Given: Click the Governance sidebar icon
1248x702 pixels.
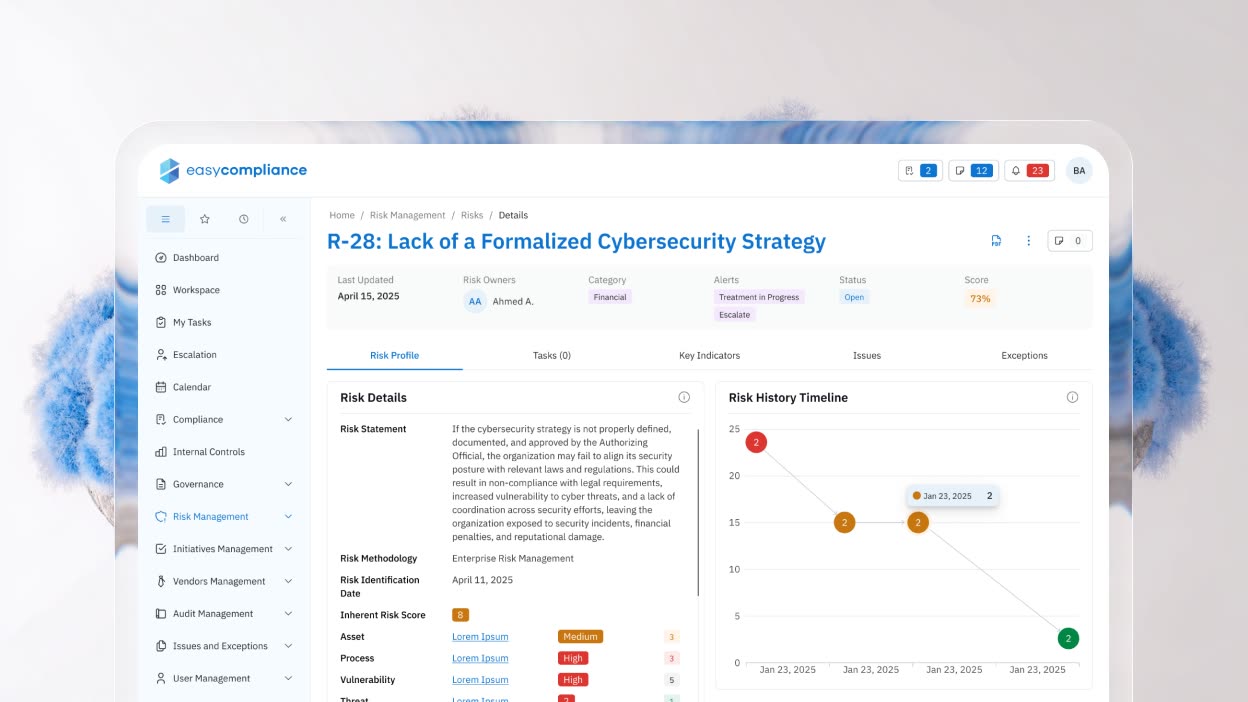Looking at the screenshot, I should [161, 484].
